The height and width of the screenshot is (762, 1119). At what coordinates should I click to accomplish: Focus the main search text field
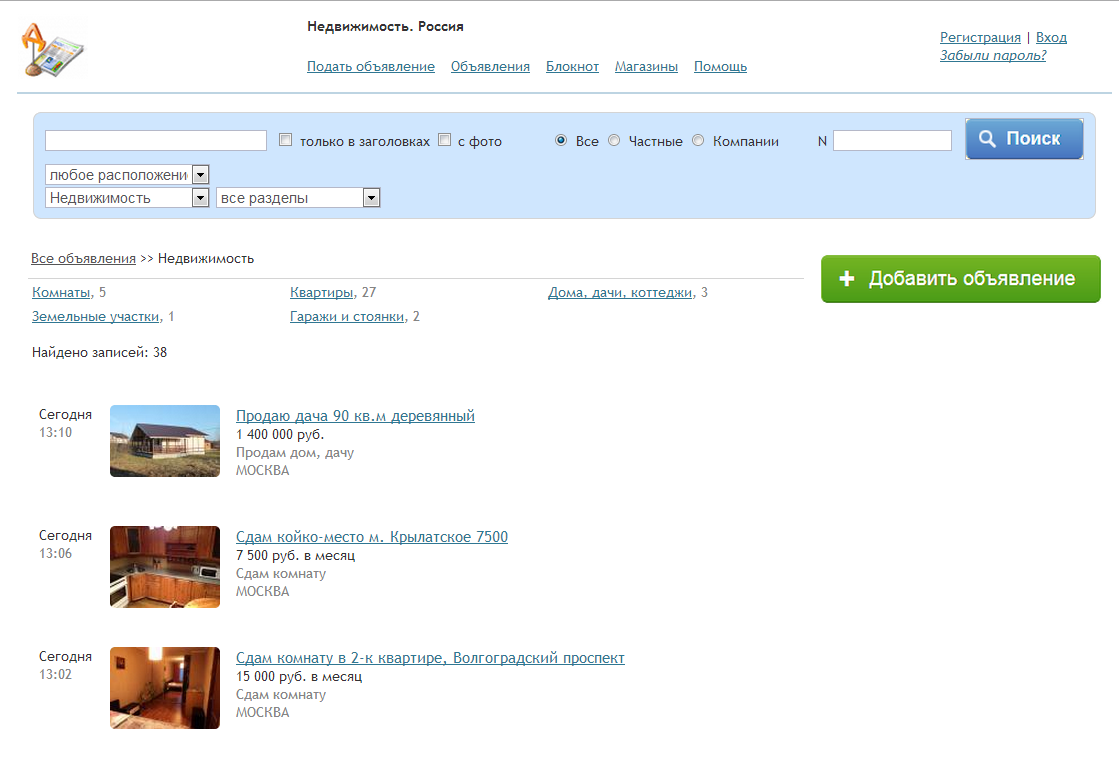pos(156,141)
